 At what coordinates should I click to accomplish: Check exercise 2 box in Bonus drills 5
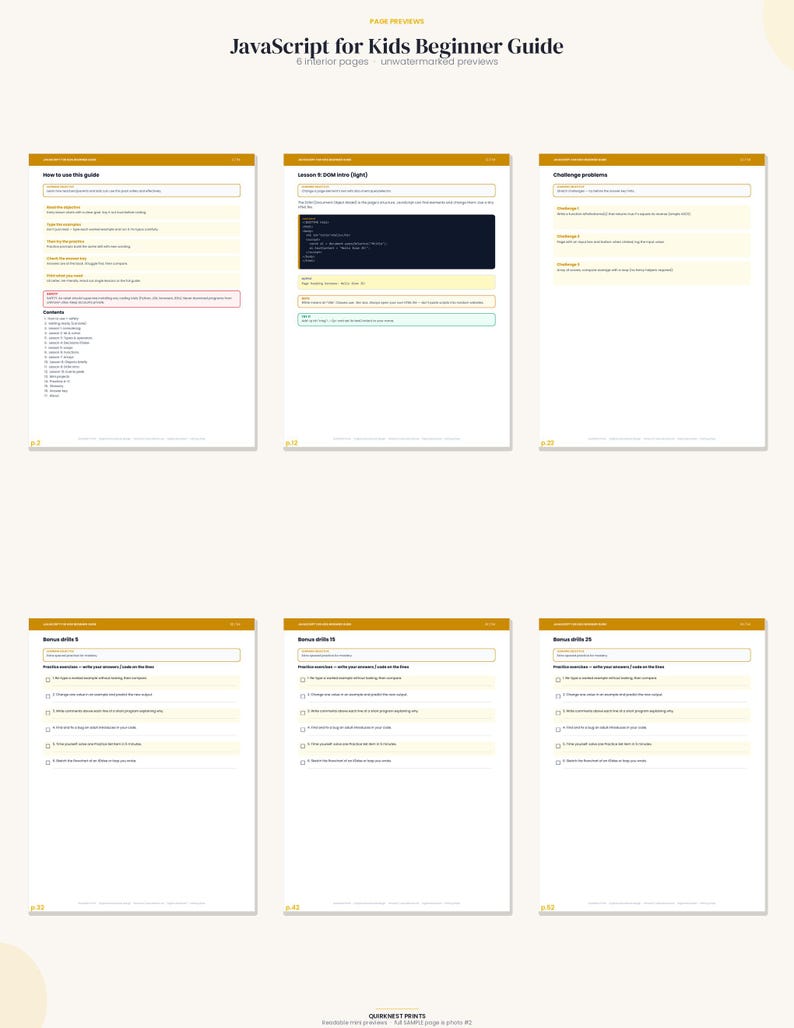[x=48, y=696]
